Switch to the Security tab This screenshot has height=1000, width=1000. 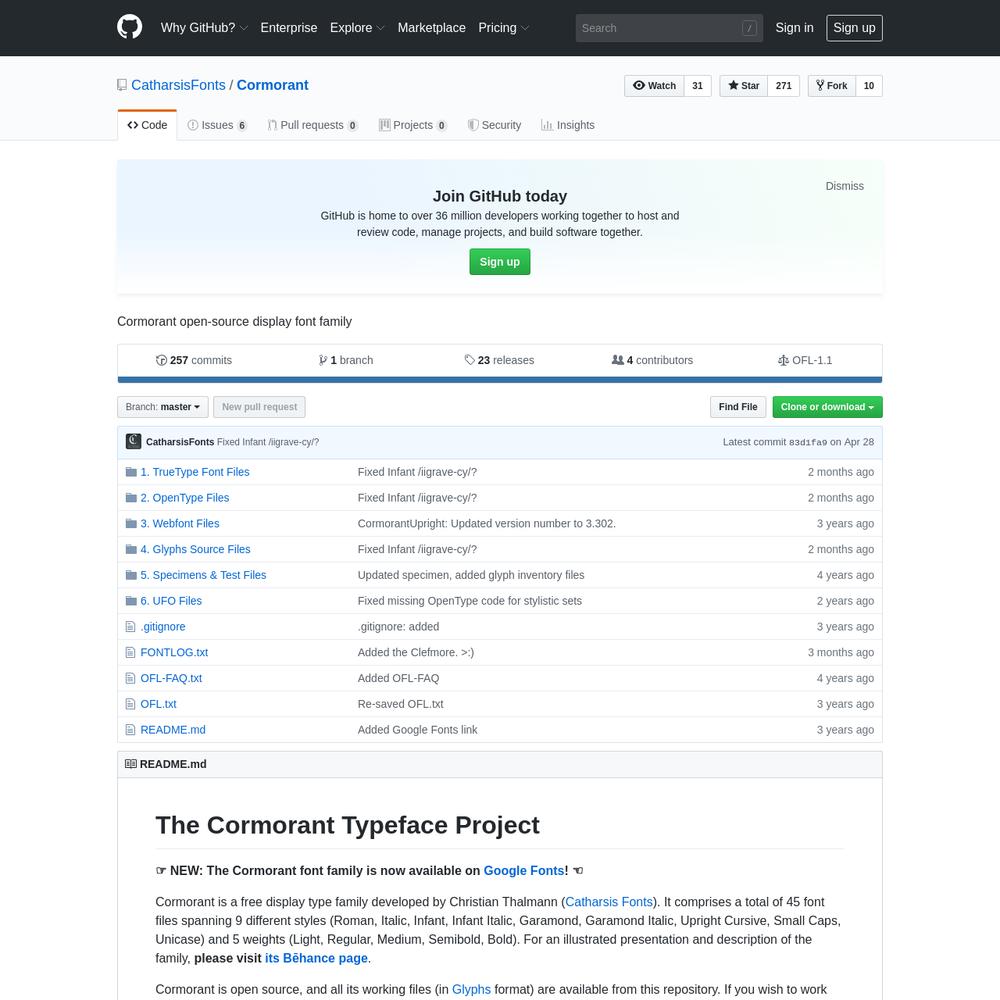(494, 125)
